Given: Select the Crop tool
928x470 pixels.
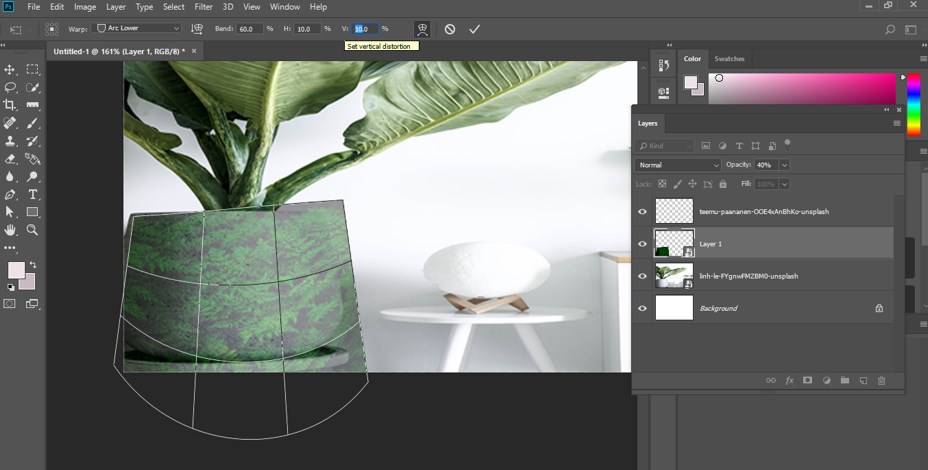Looking at the screenshot, I should pos(10,105).
